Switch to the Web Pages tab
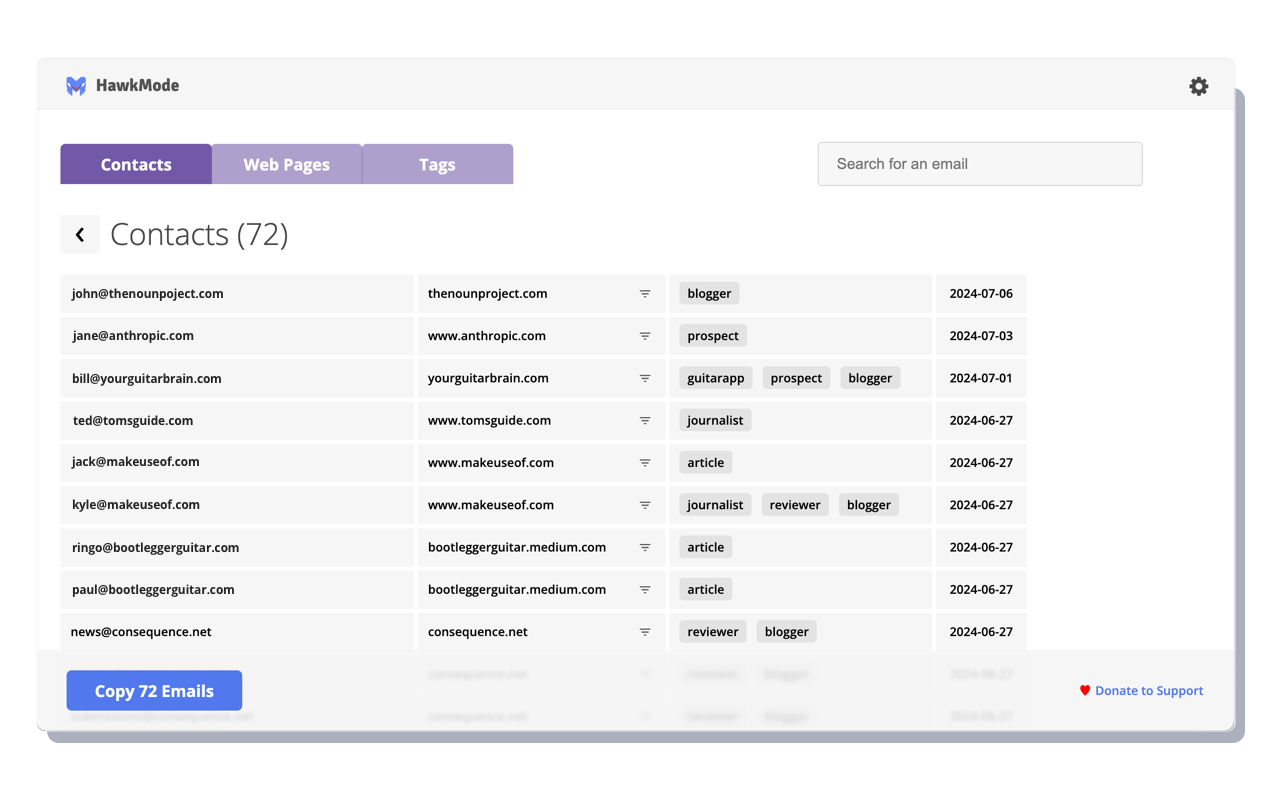 click(286, 164)
